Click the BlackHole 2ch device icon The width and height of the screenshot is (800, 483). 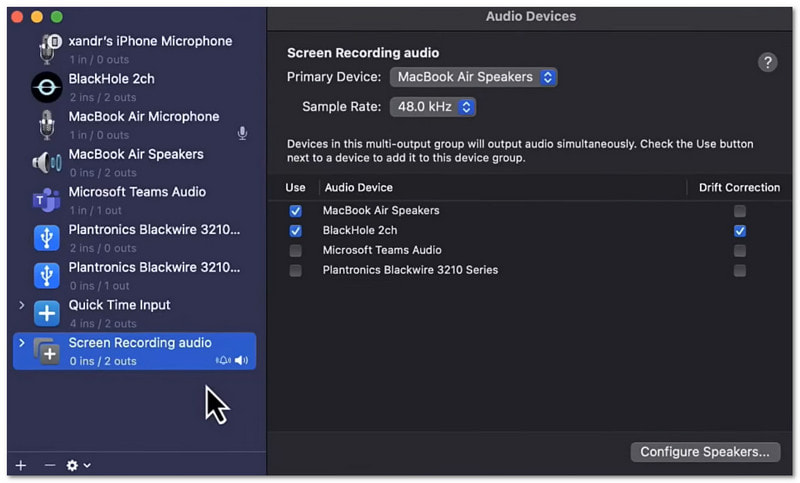46,87
